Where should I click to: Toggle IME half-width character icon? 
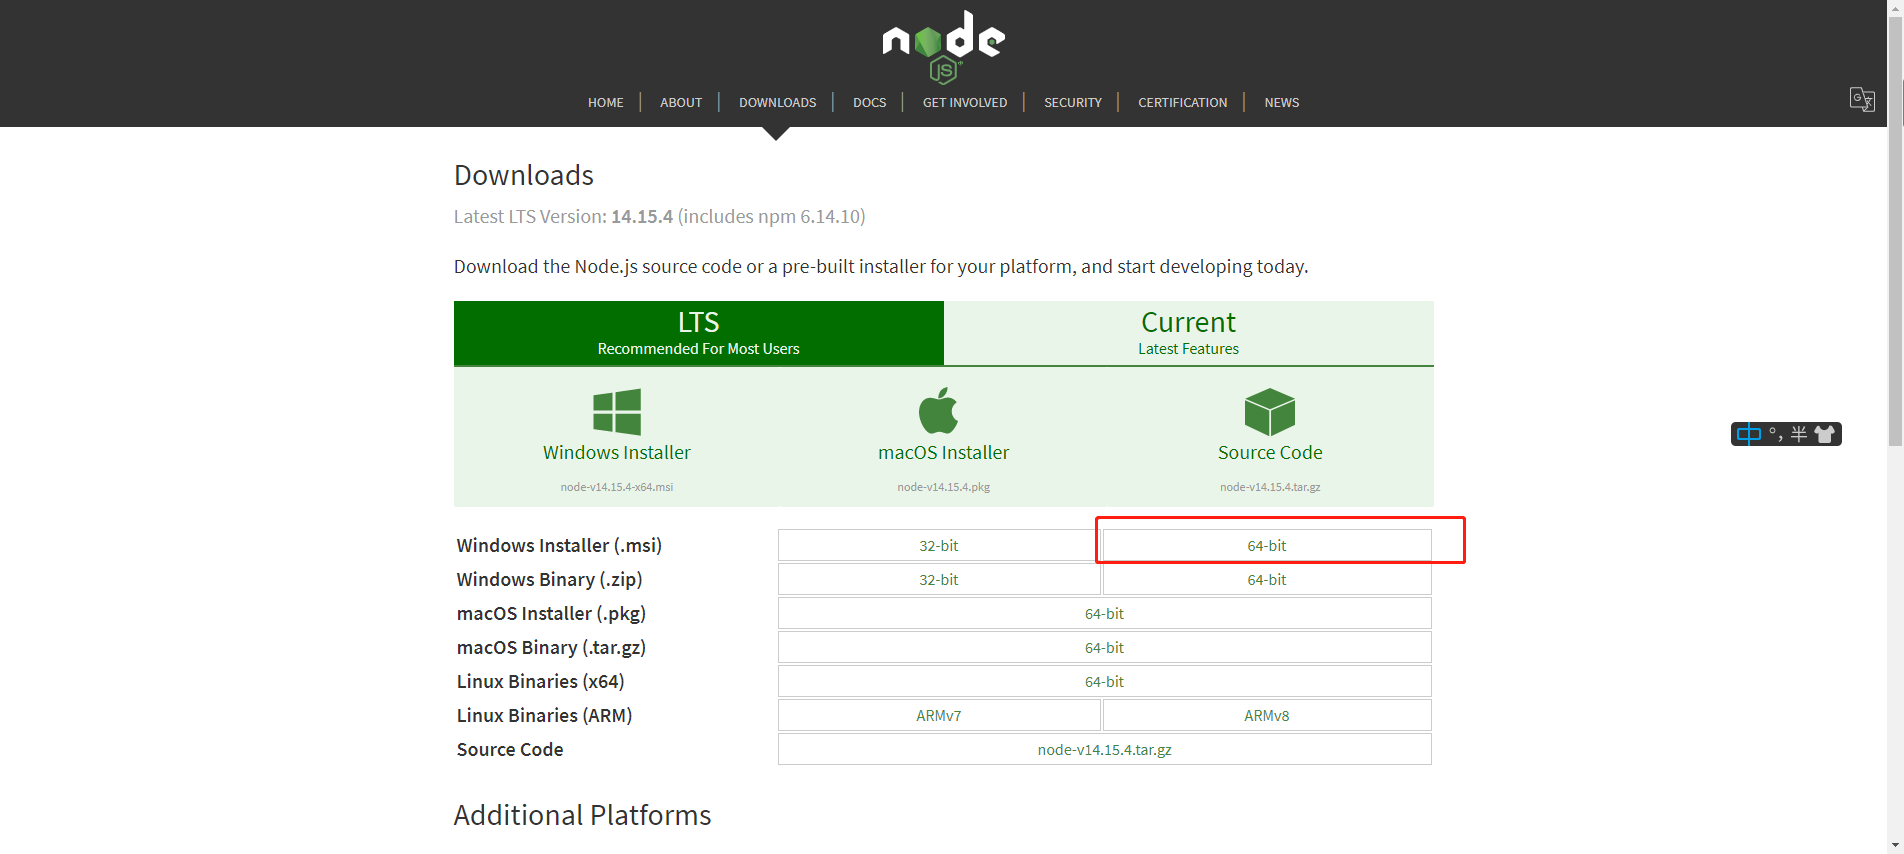(1799, 434)
